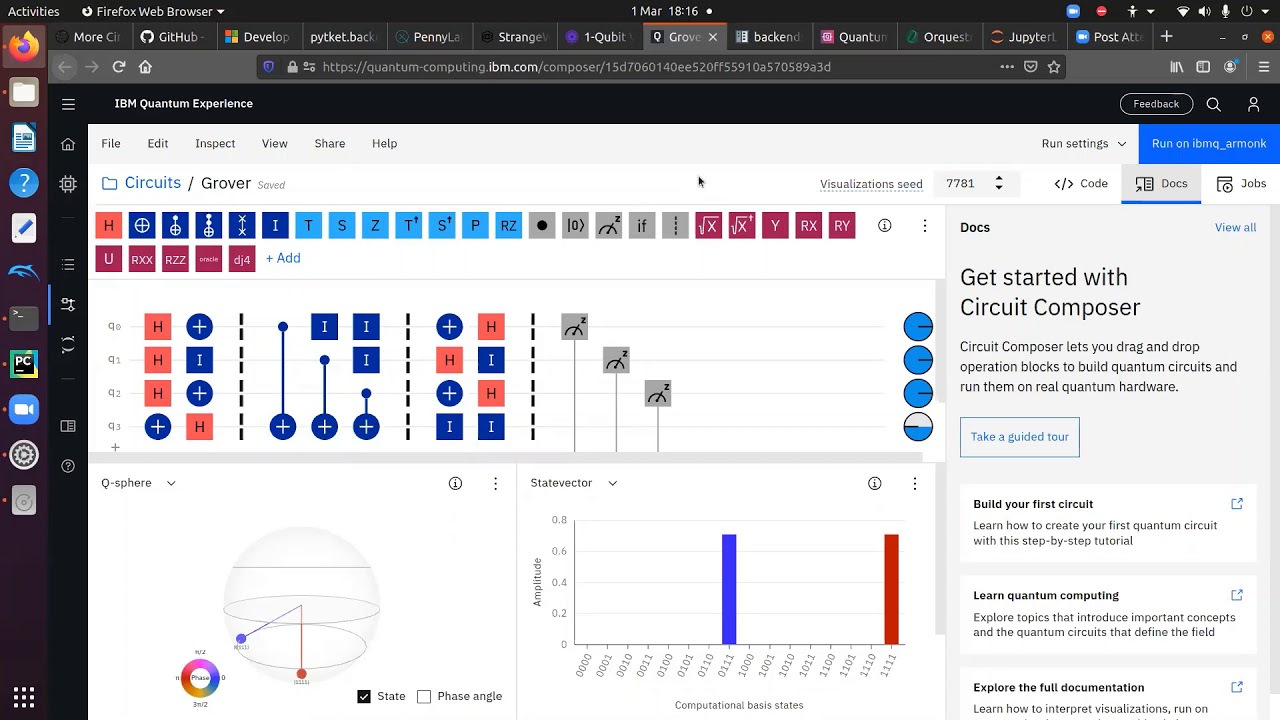Click the blue 0111 amplitude bar
Screen dimensions: 1280x720
point(729,589)
